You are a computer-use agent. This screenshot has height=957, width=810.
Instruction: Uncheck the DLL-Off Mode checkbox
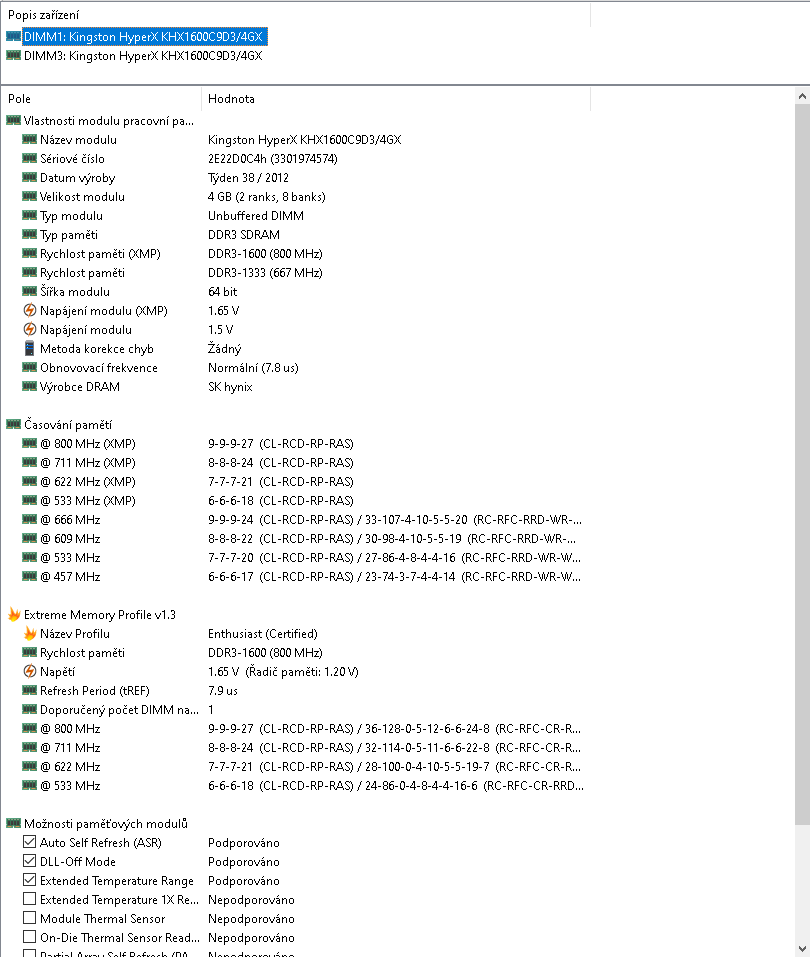click(29, 862)
